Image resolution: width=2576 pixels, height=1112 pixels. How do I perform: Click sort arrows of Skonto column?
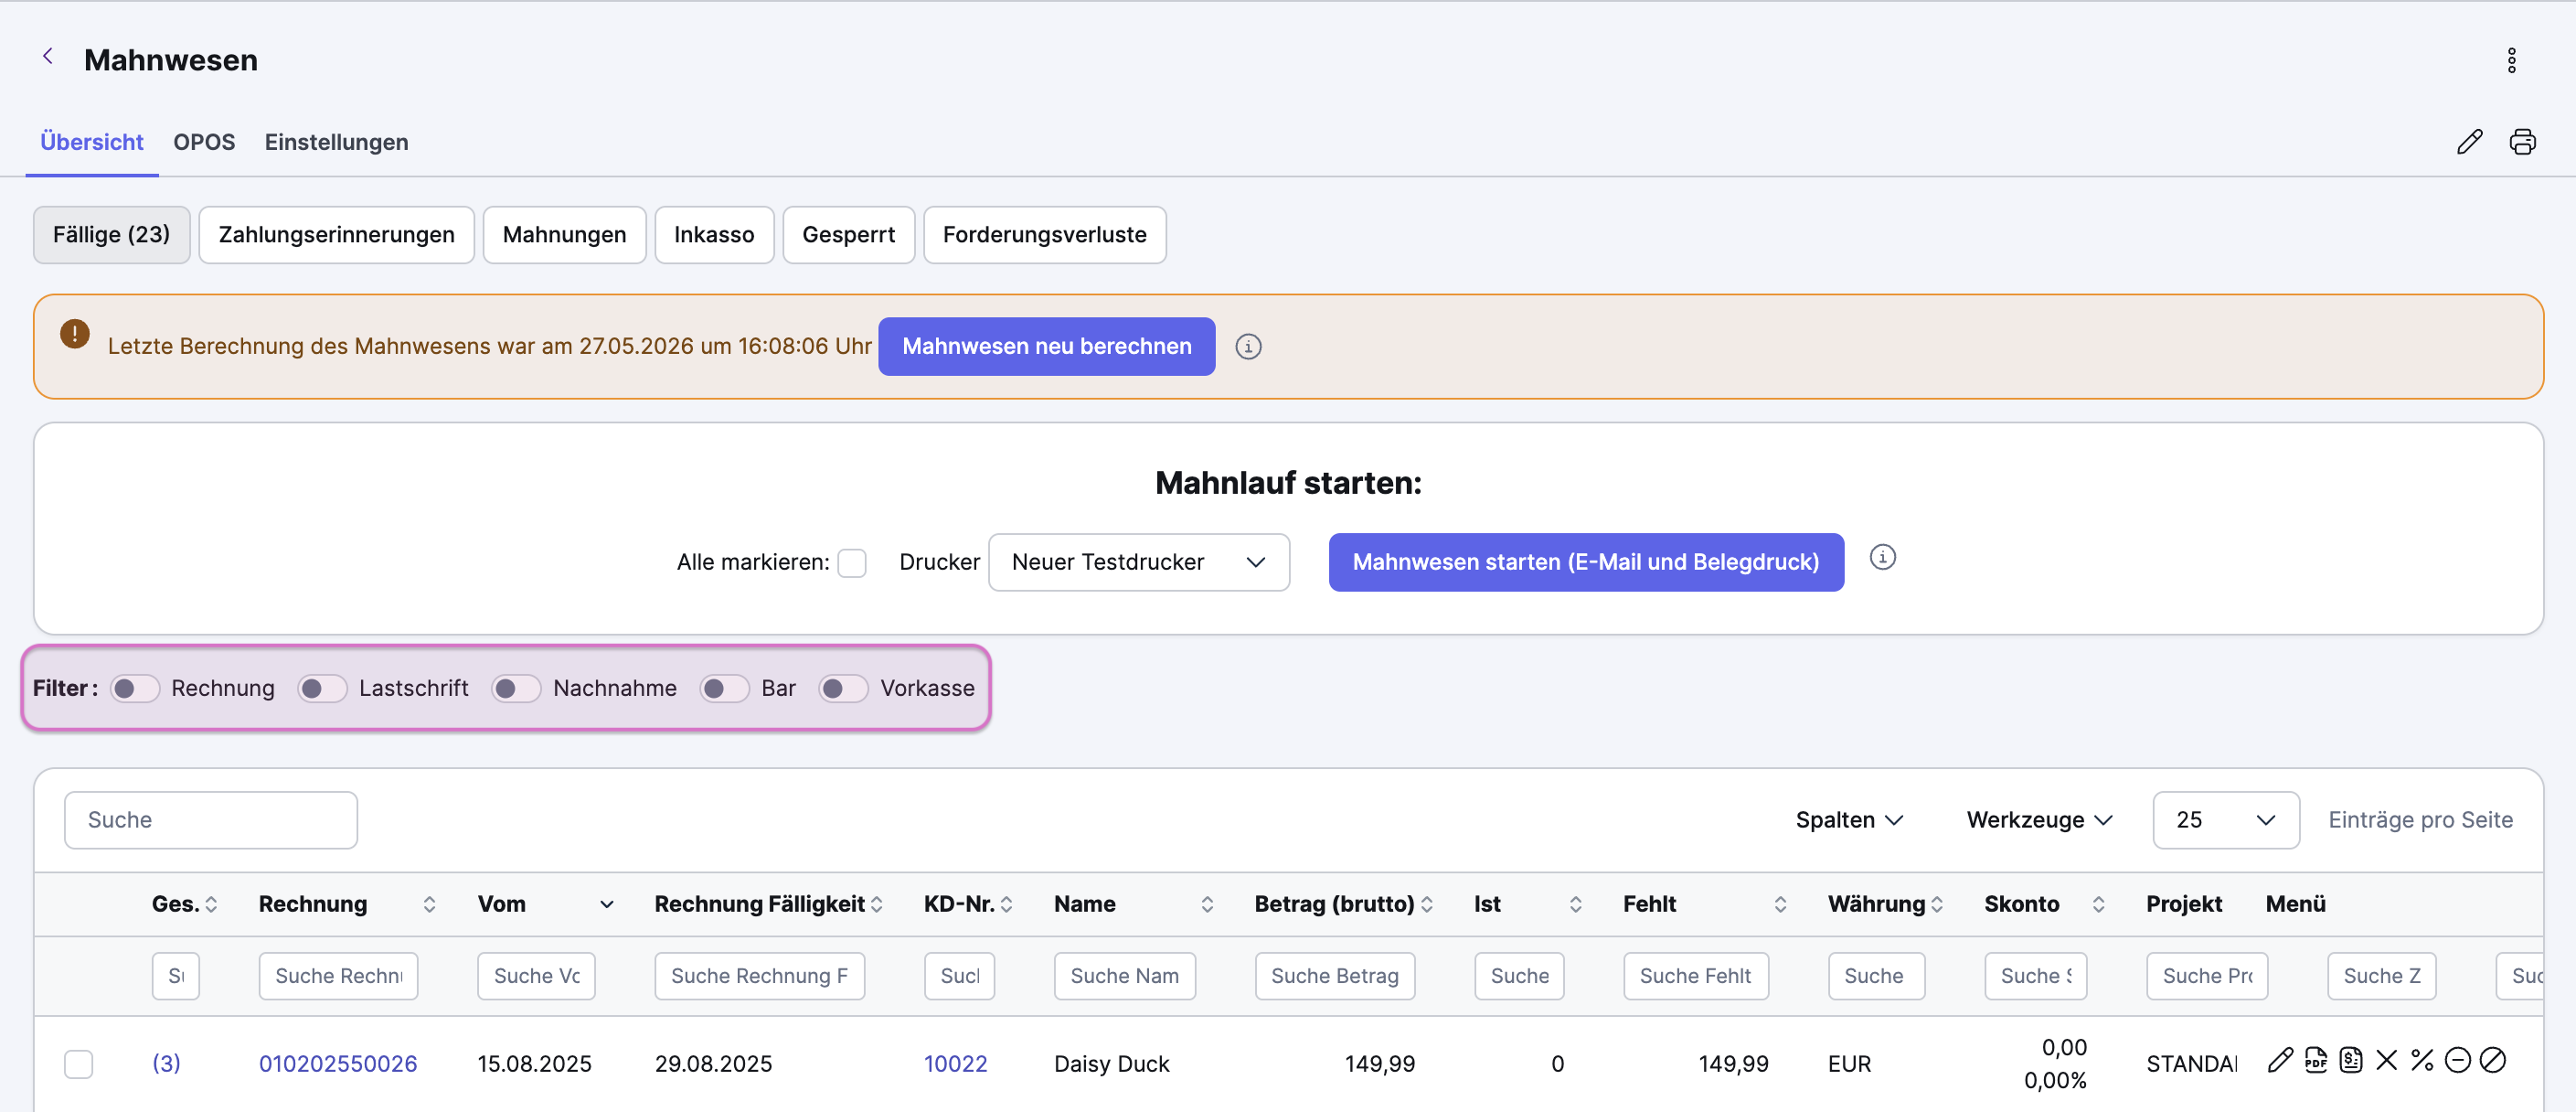coord(2098,905)
